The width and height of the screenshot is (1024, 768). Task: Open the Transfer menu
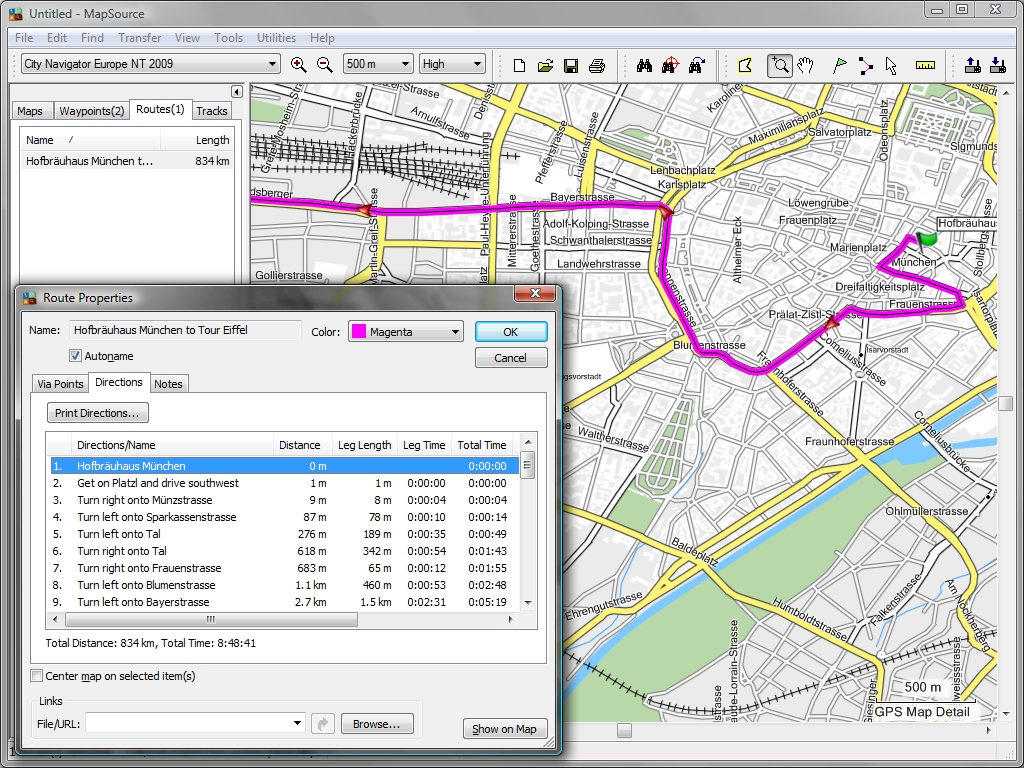tap(139, 38)
